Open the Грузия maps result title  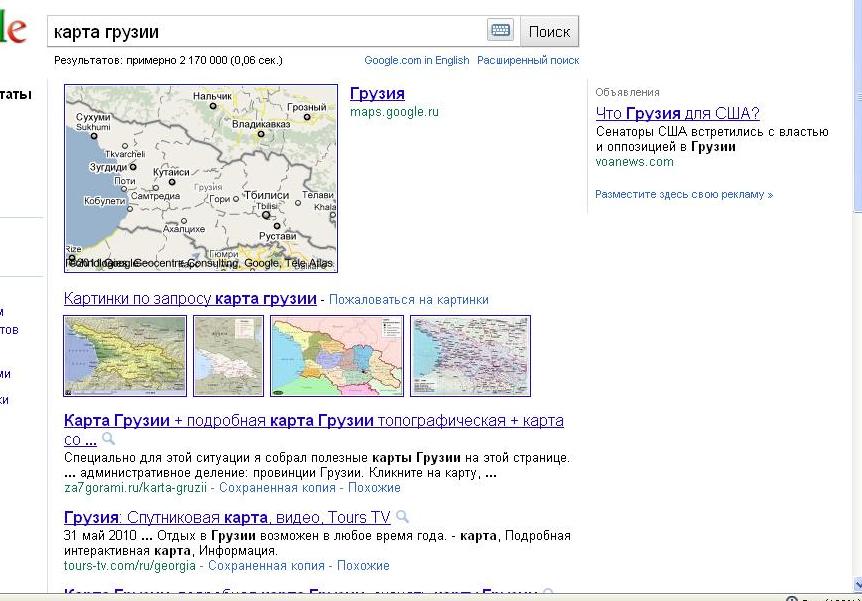[377, 93]
